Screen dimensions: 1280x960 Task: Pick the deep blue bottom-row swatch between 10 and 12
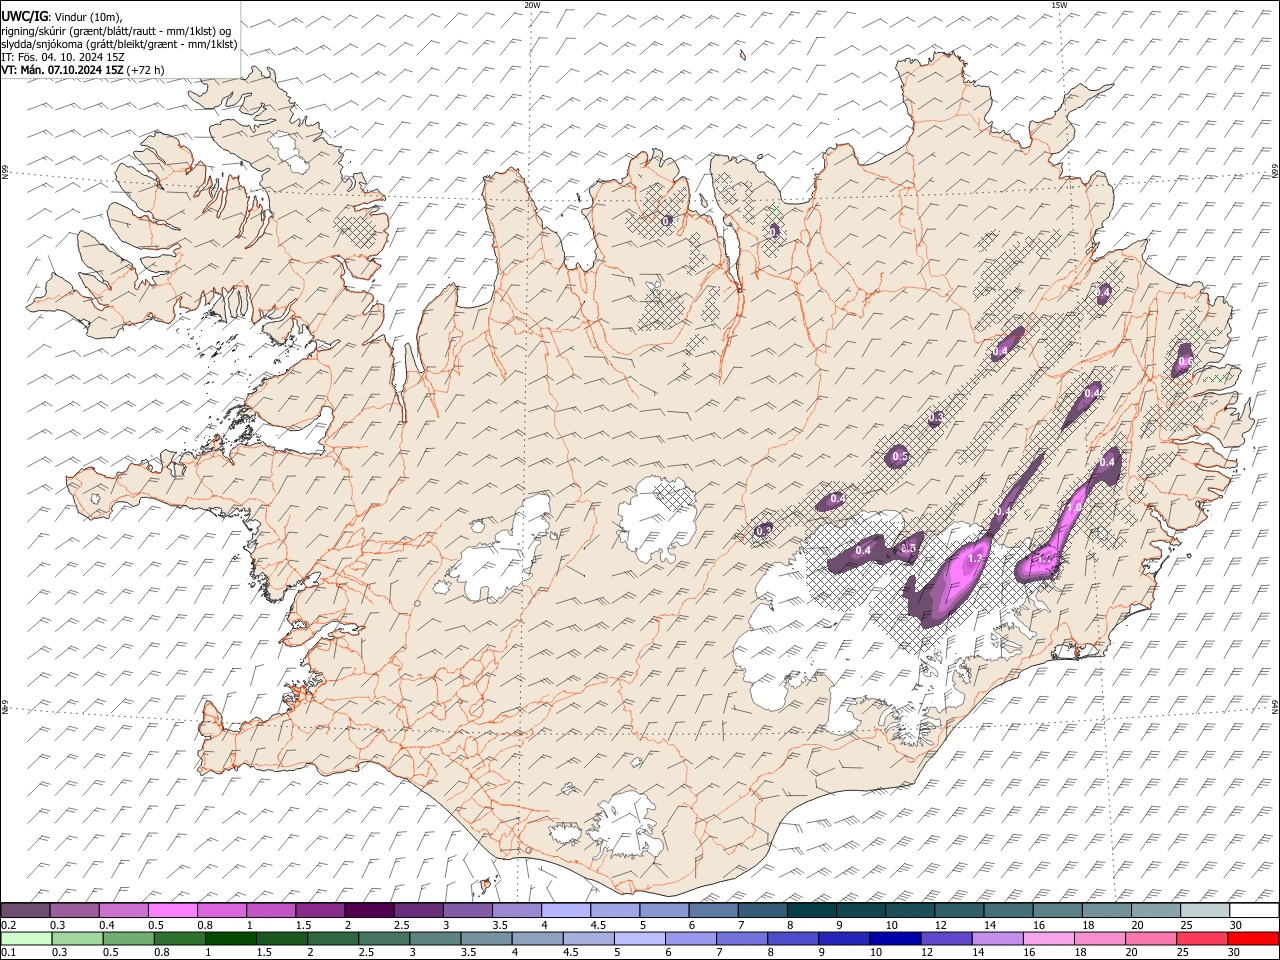pos(894,938)
